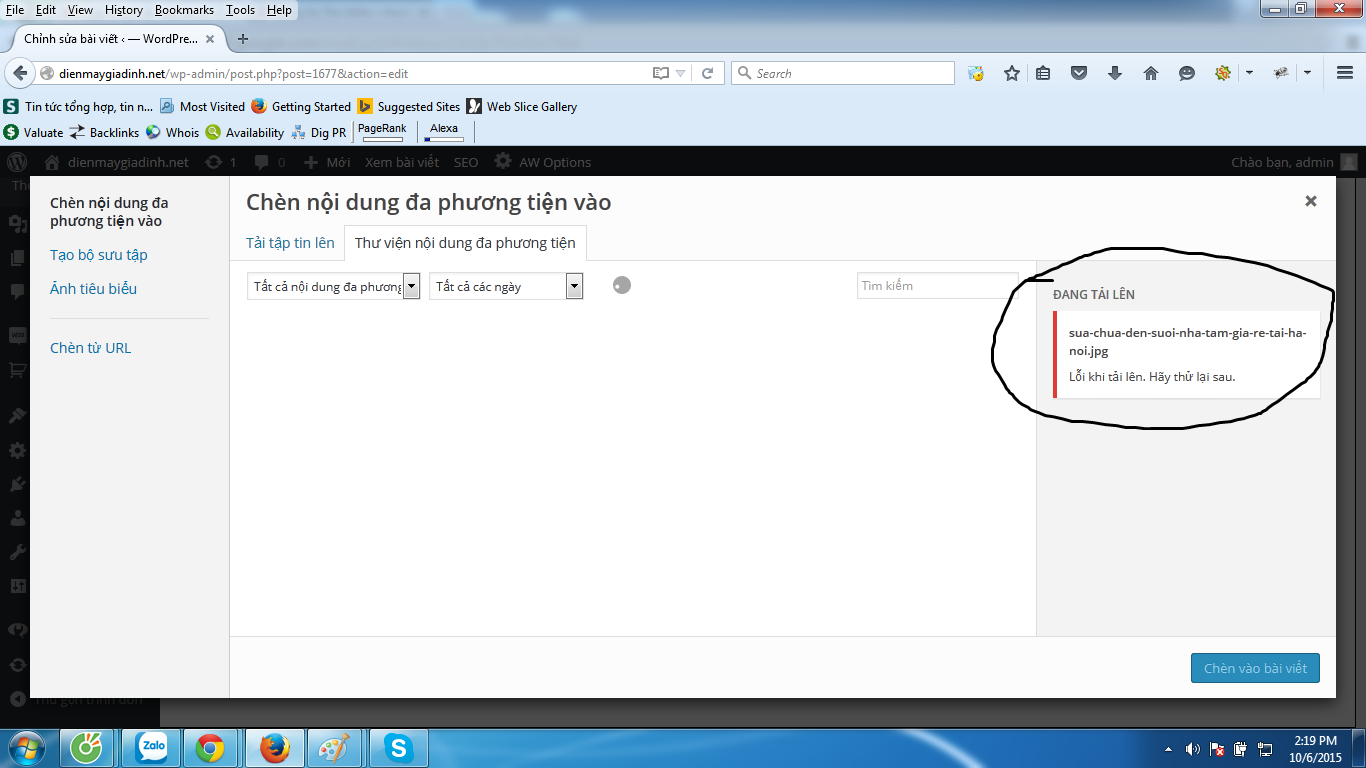Open Google Chrome from taskbar
The width and height of the screenshot is (1366, 768).
tap(210, 748)
